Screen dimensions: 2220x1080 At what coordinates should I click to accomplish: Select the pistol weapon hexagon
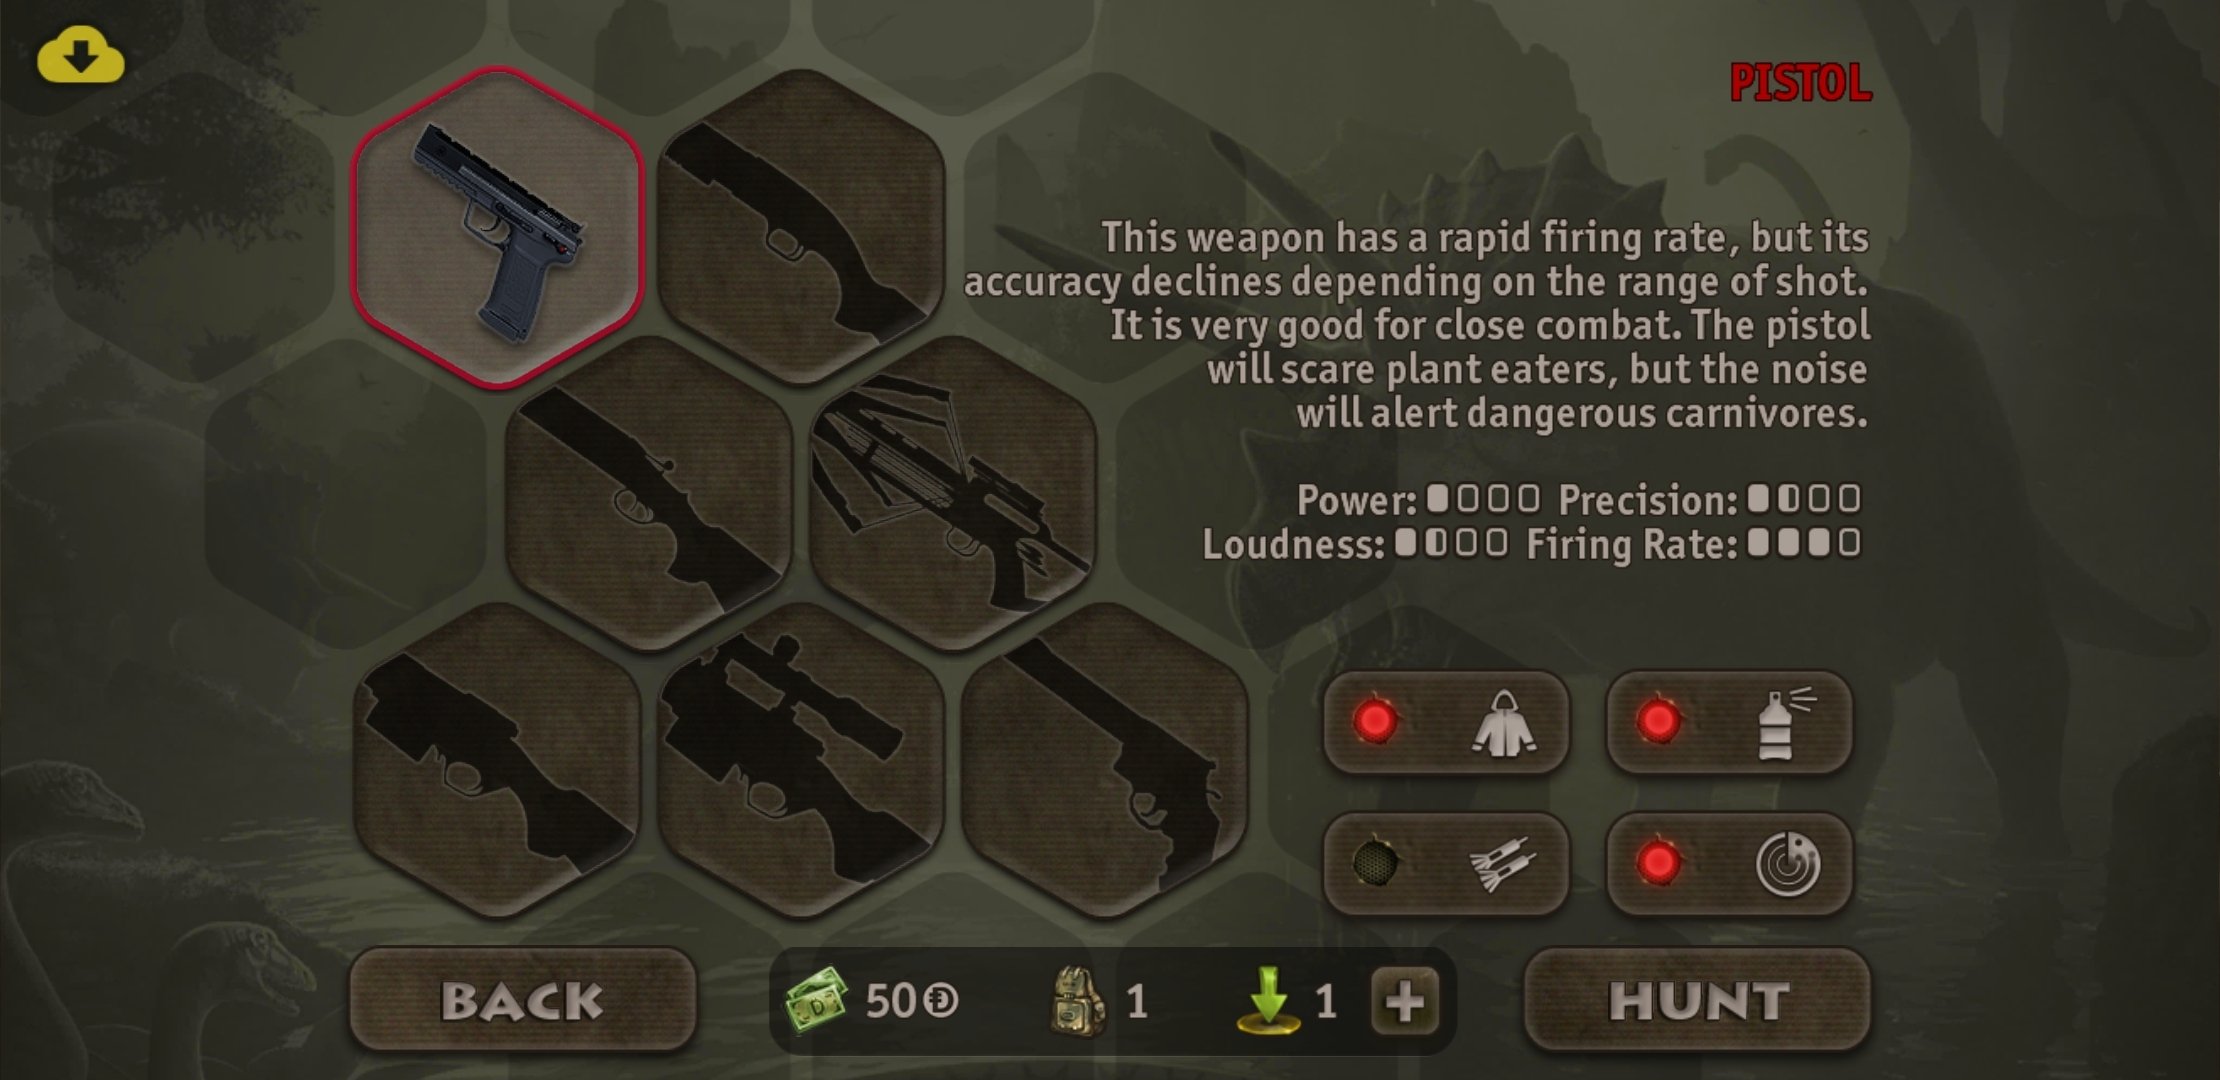[x=497, y=227]
